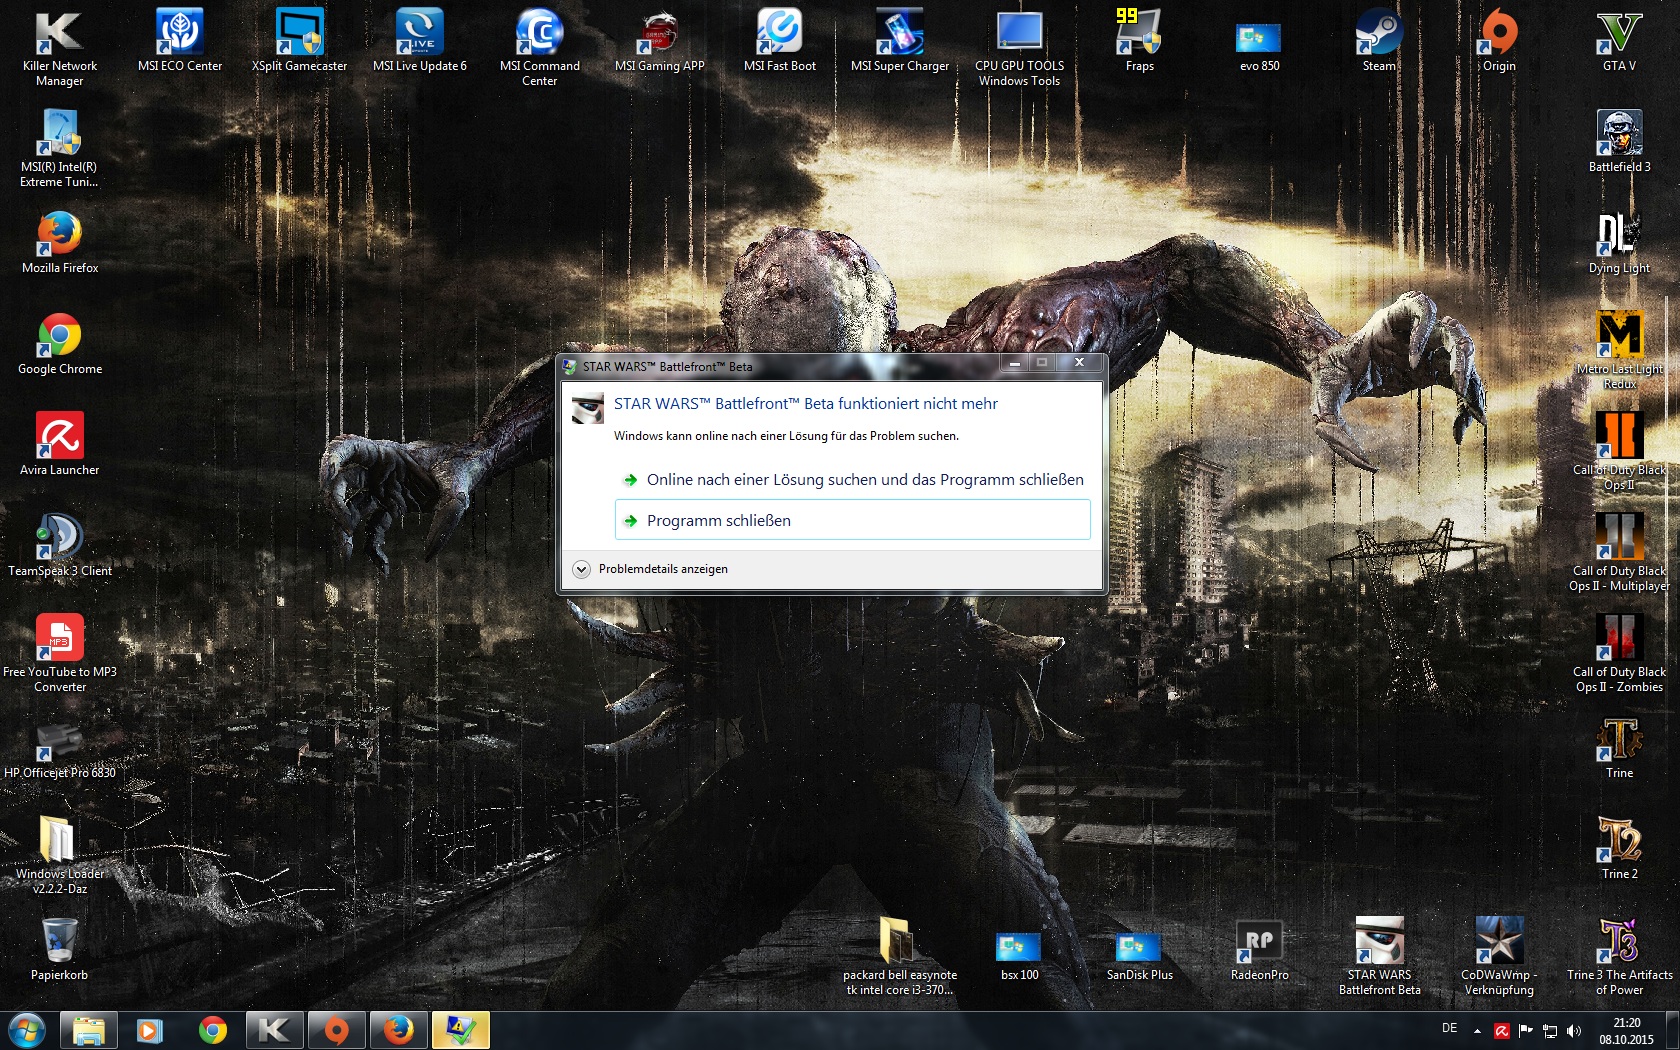Open Windows Explorer from taskbar
Viewport: 1680px width, 1050px height.
coord(88,1030)
